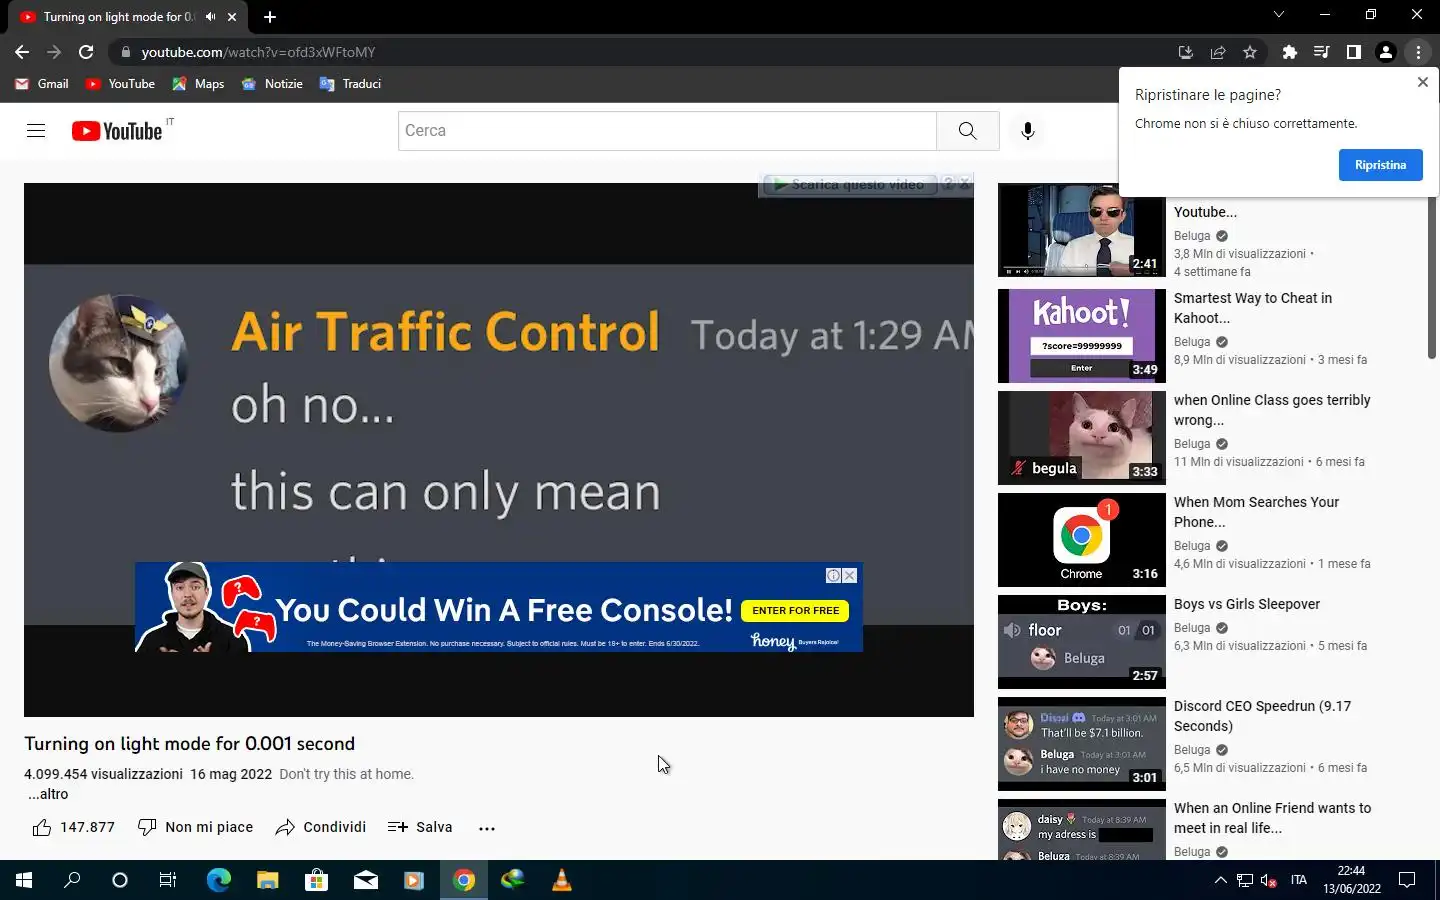Click the Ripristina button
Screen dimensions: 1440x900
coord(1380,165)
